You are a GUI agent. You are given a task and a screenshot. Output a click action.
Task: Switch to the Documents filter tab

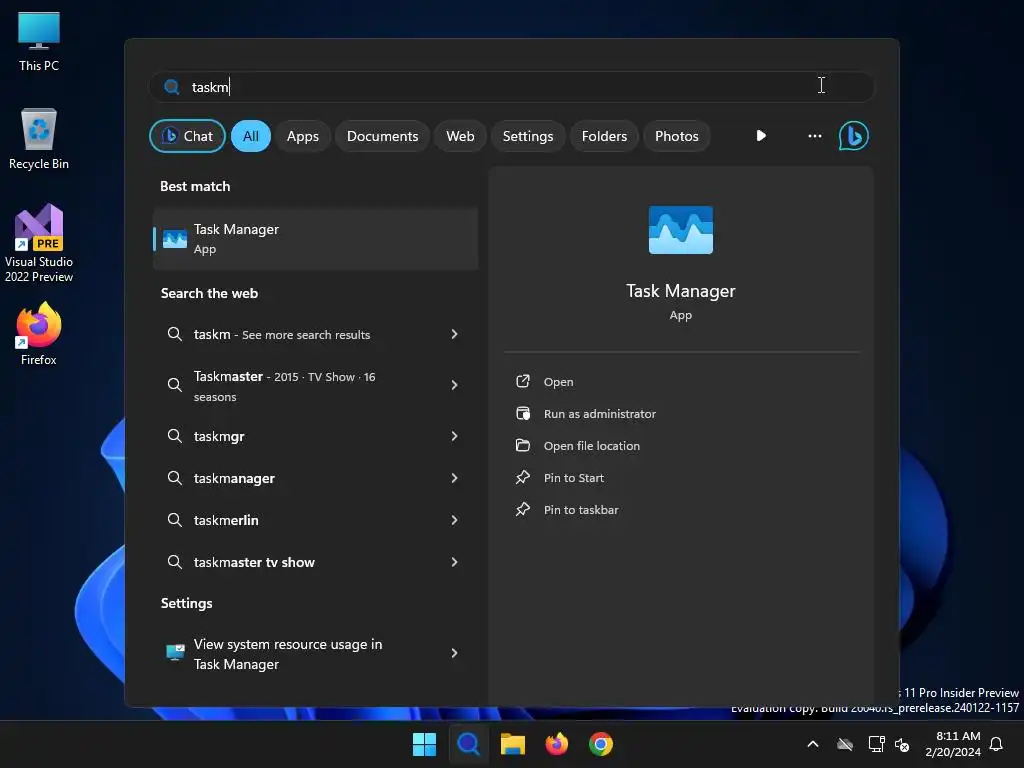383,136
